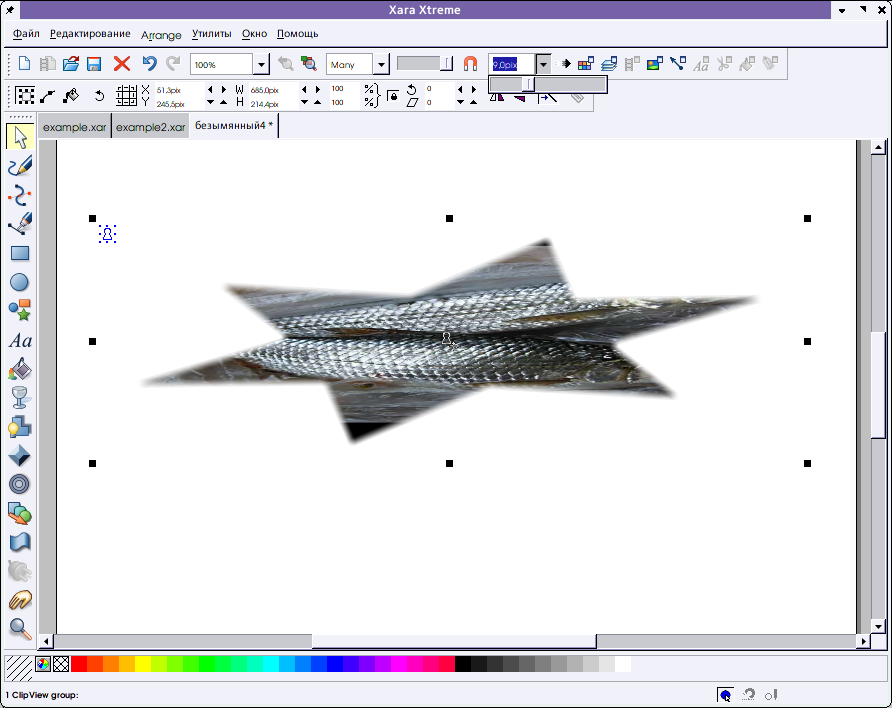Activate the Text tool
Viewport: 892px width, 708px height.
(19, 341)
